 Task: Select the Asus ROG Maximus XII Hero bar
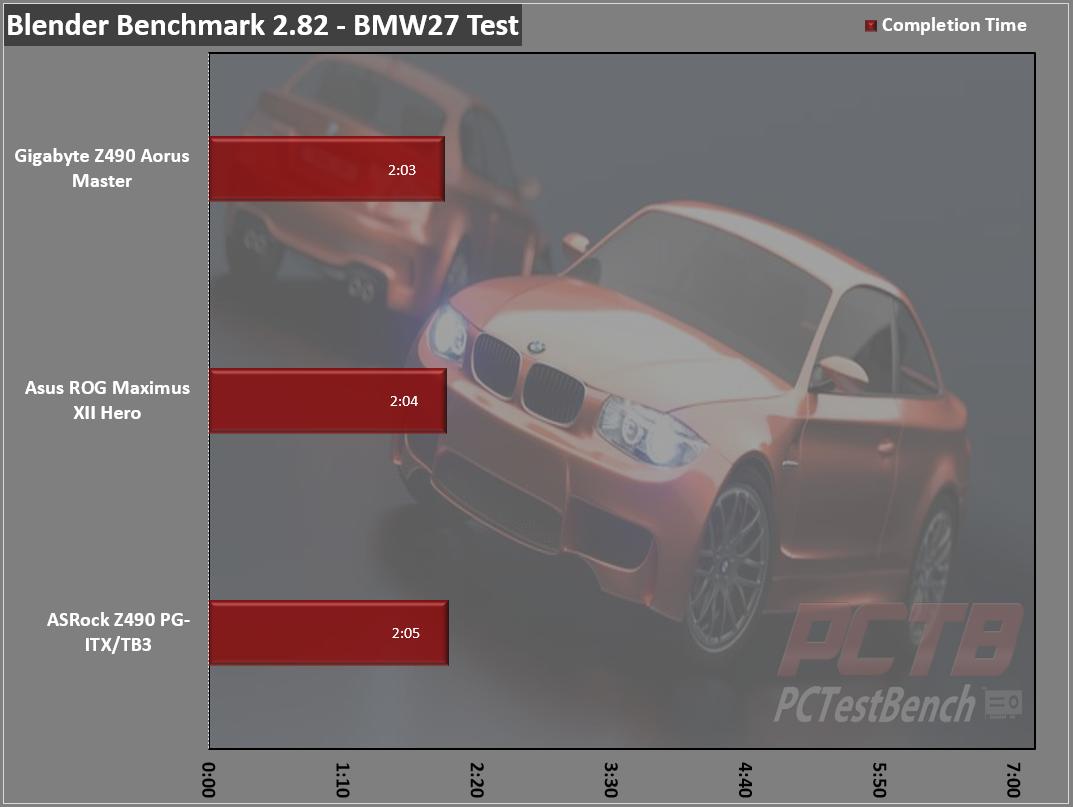point(328,400)
